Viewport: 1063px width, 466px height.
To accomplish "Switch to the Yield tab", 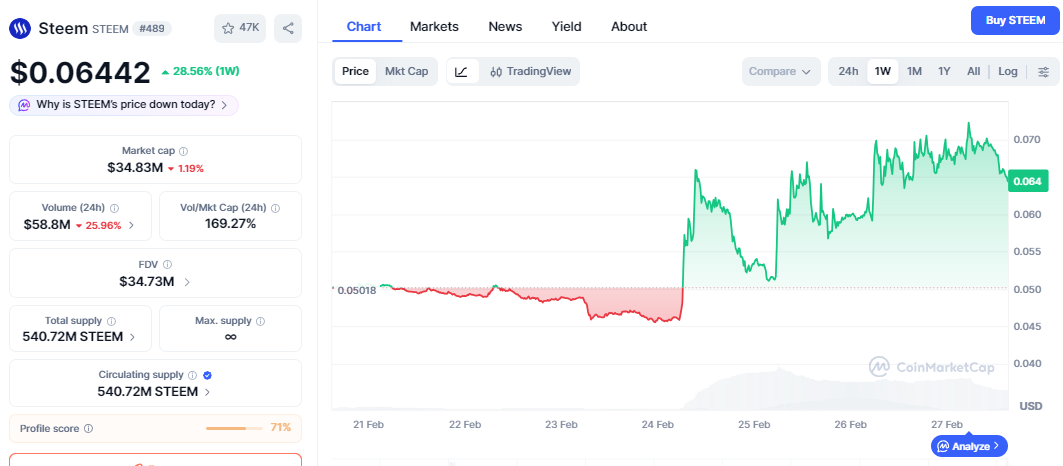I will tap(566, 26).
